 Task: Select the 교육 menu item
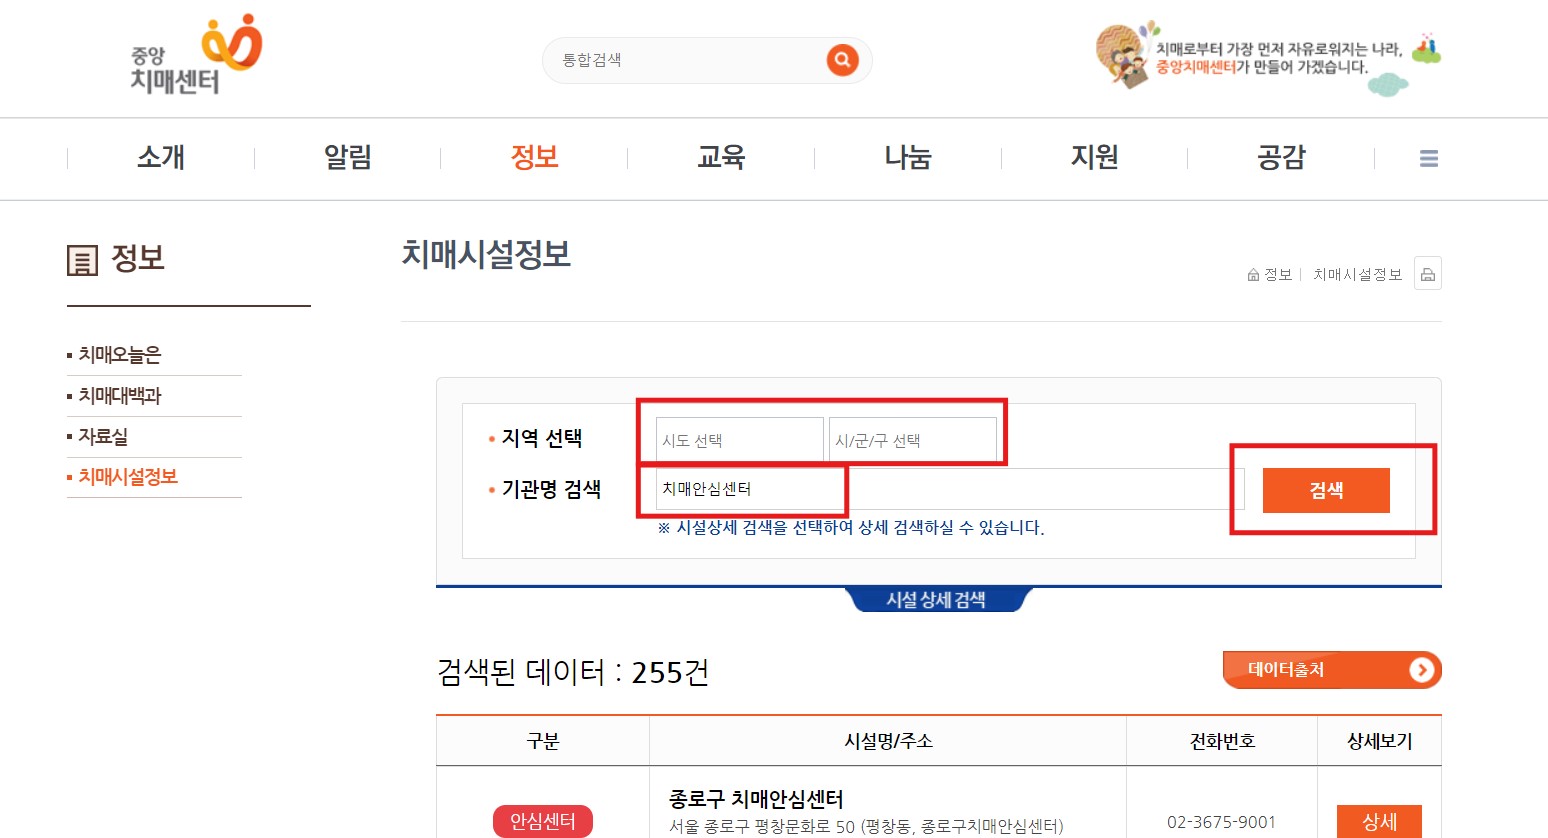pos(721,157)
